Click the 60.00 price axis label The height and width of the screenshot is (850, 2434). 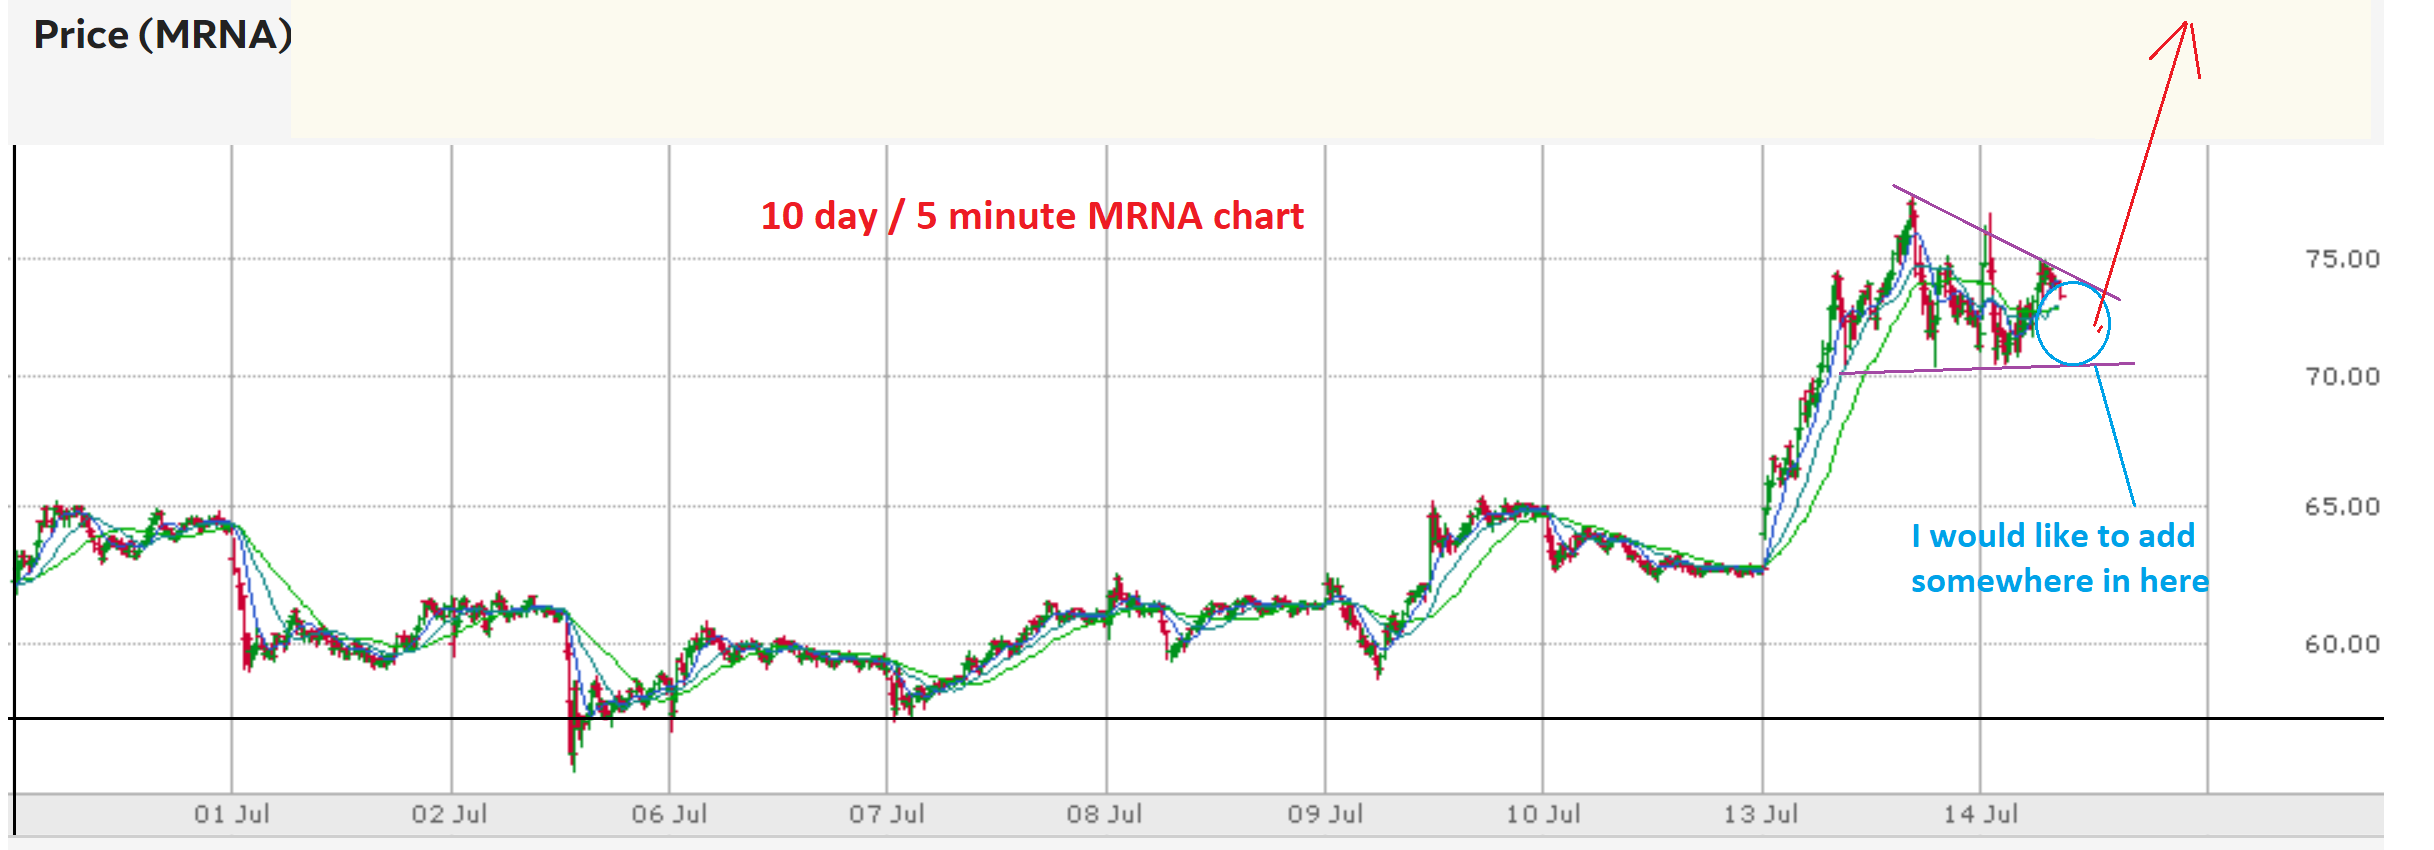[x=2342, y=644]
